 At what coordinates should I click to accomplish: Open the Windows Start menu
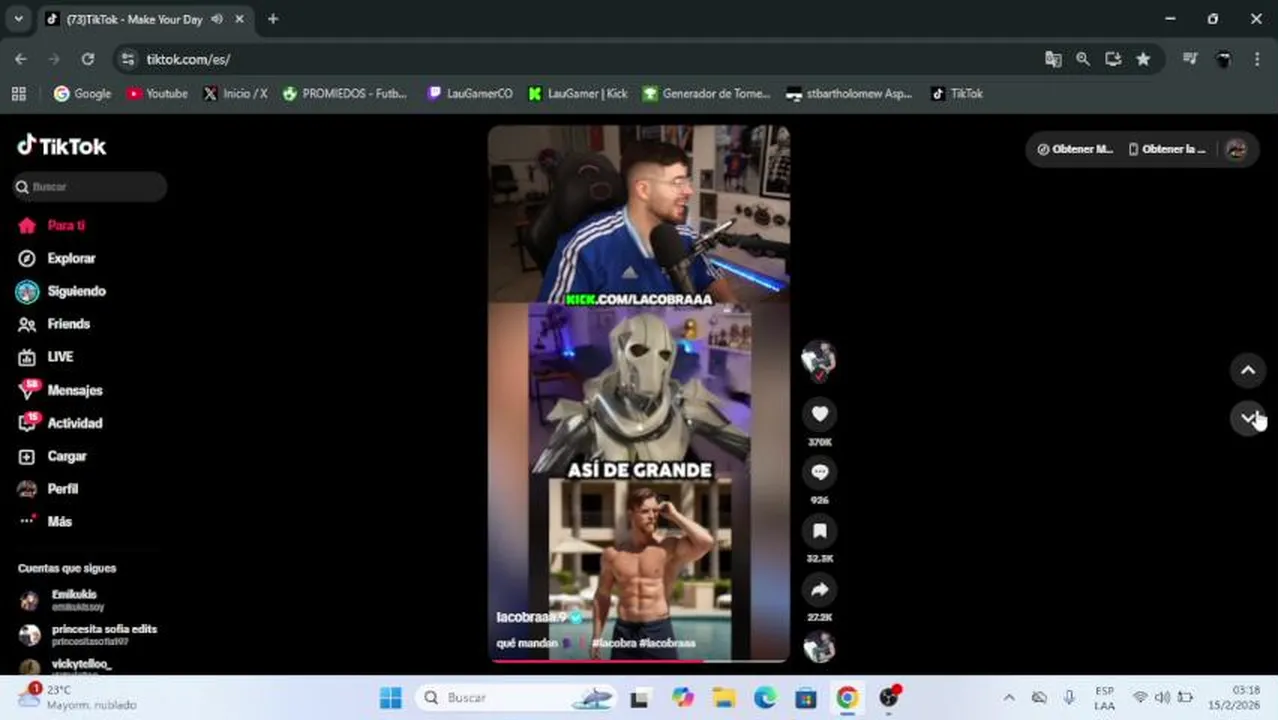pyautogui.click(x=391, y=698)
